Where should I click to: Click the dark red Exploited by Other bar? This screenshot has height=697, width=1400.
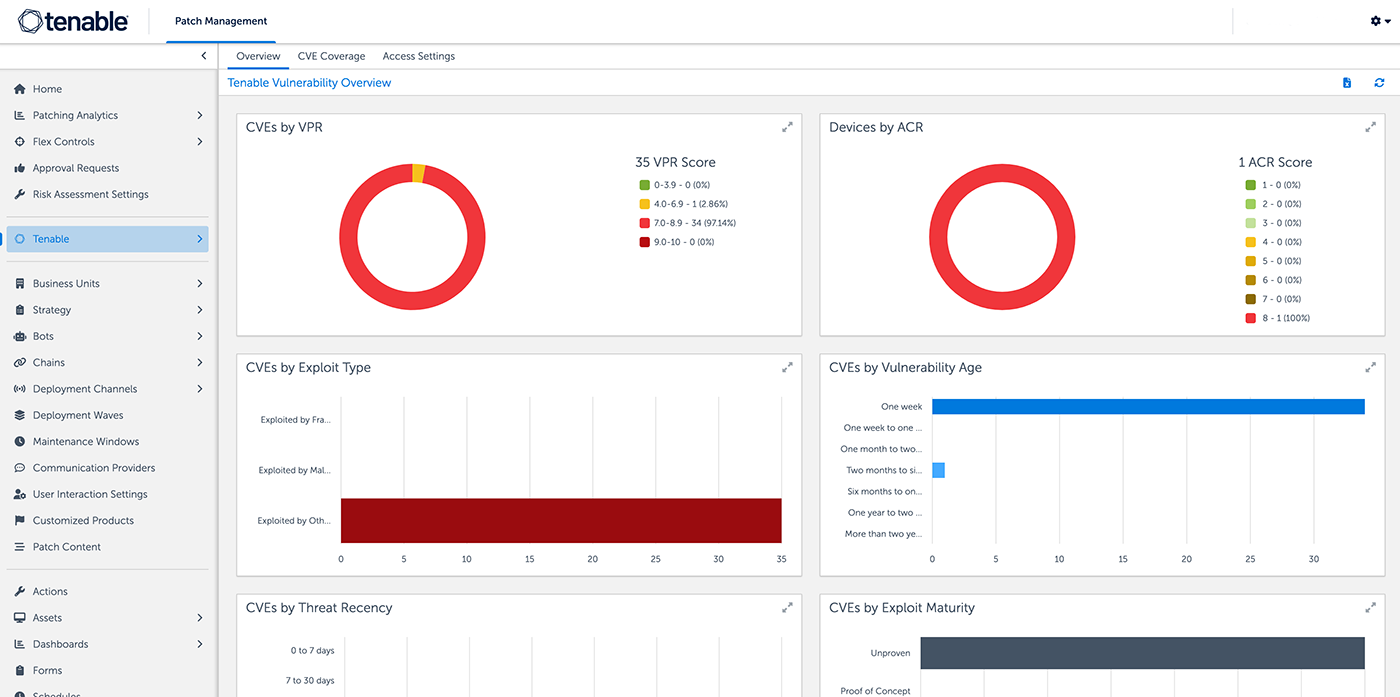(x=560, y=520)
